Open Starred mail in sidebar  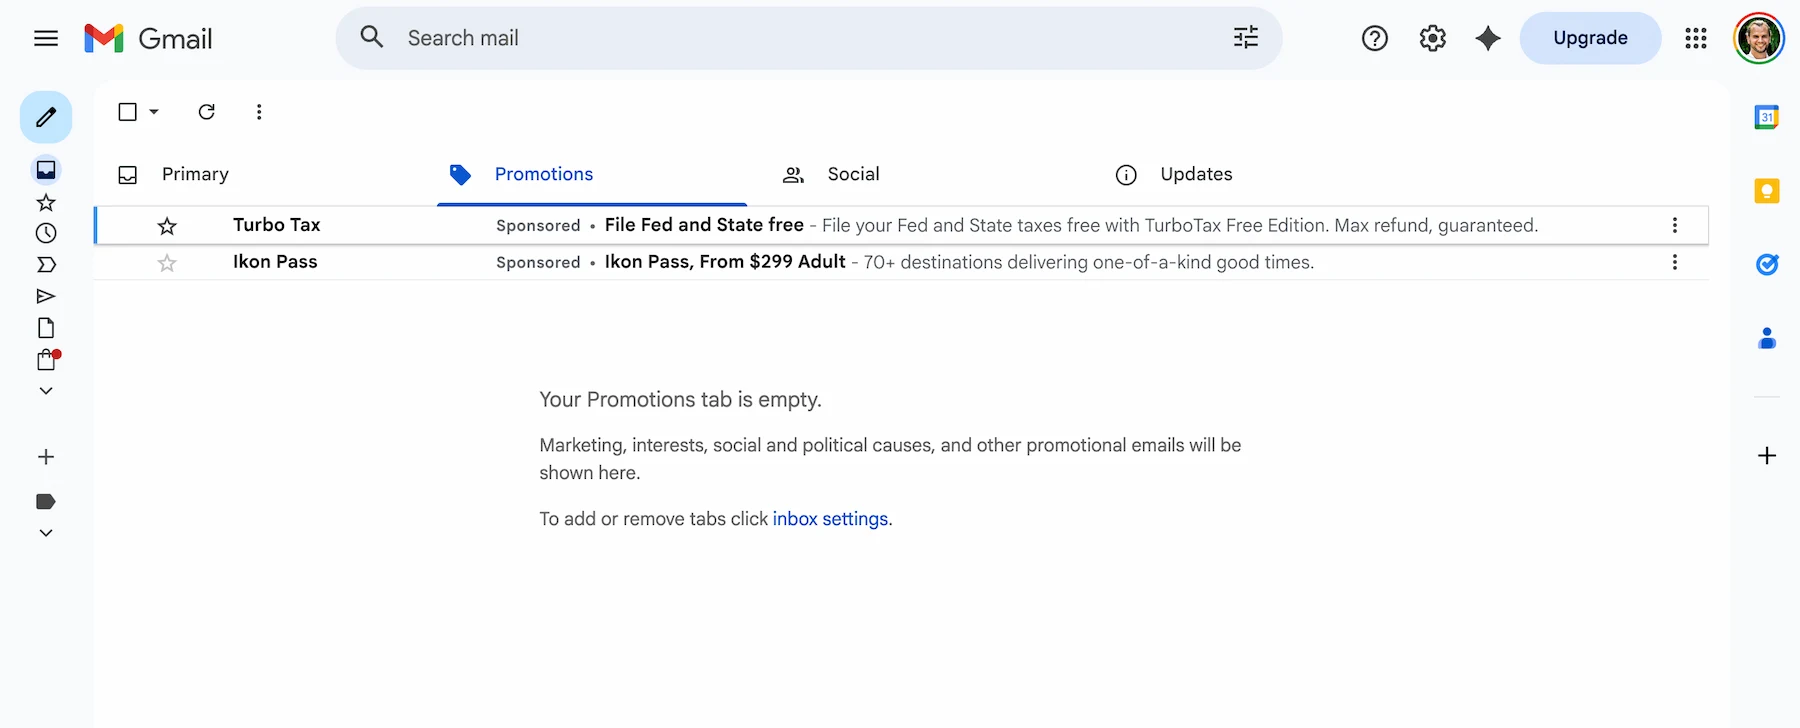coord(46,203)
